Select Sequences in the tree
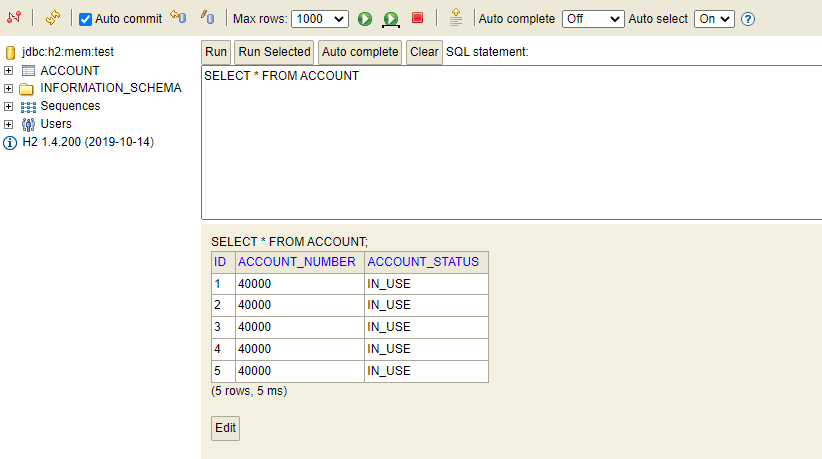 click(x=70, y=106)
